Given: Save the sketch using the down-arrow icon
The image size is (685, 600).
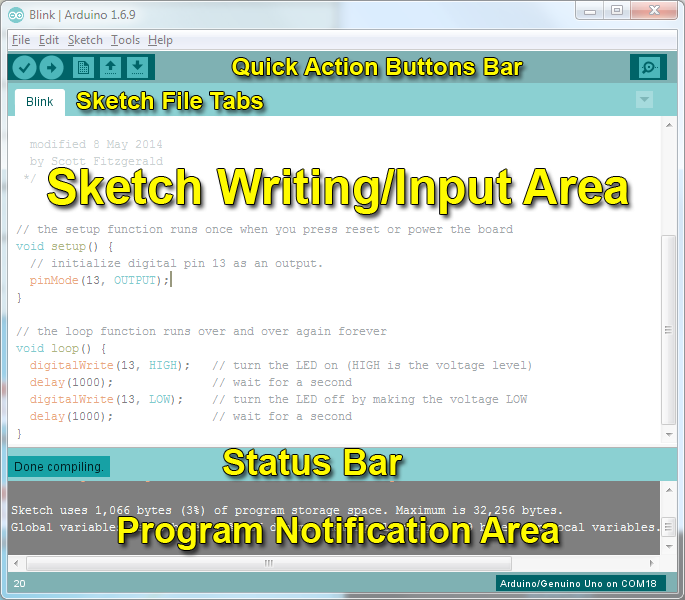Looking at the screenshot, I should [x=138, y=67].
